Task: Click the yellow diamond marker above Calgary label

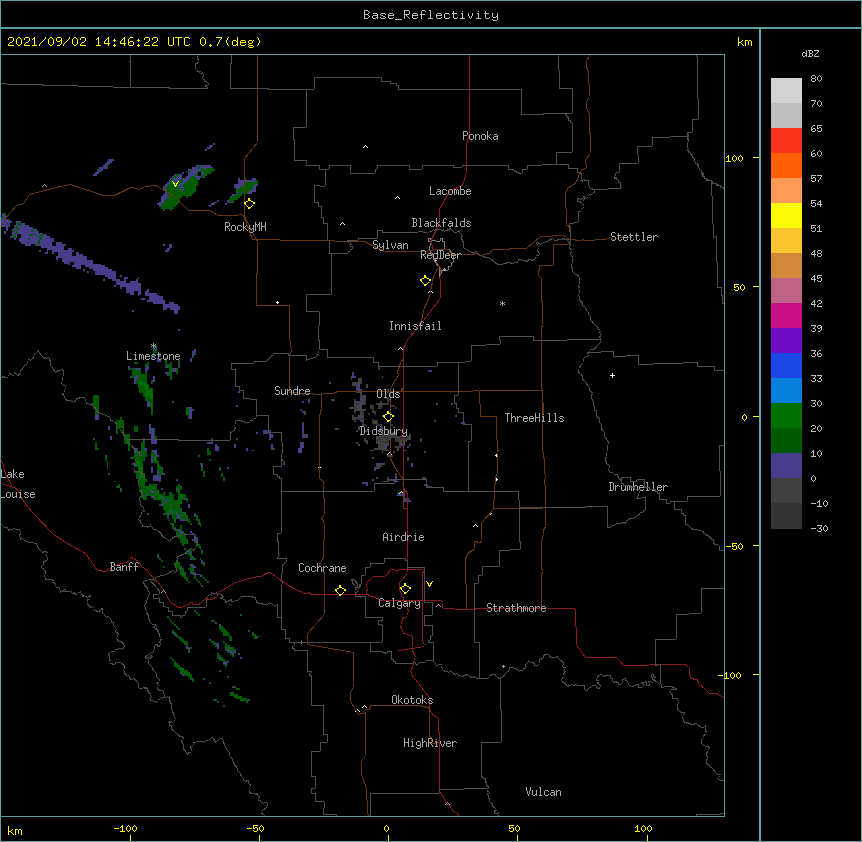Action: [x=405, y=589]
